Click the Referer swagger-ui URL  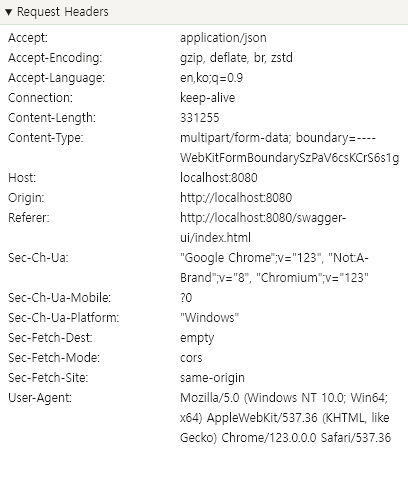263,228
